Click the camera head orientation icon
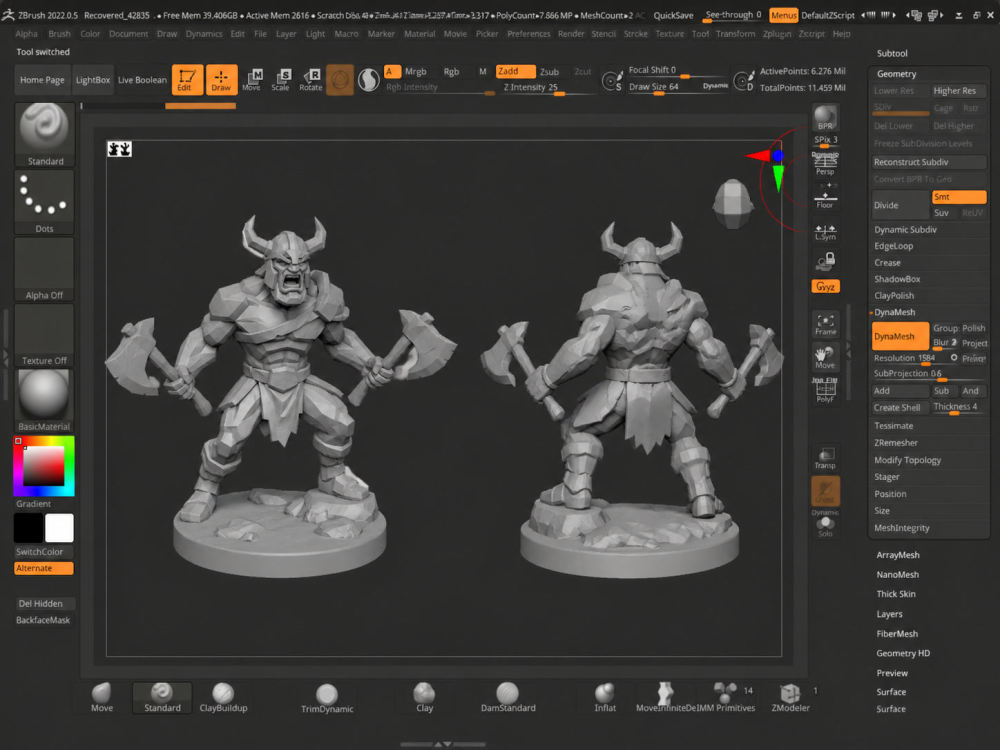1000x750 pixels. 732,203
